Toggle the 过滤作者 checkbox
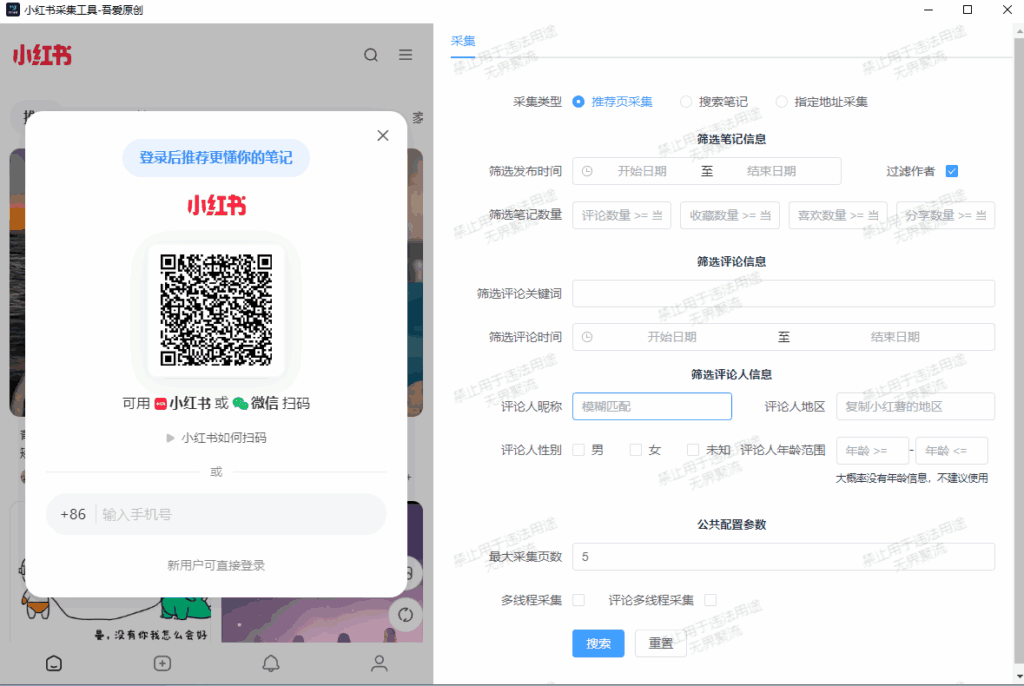This screenshot has width=1024, height=686. click(952, 171)
